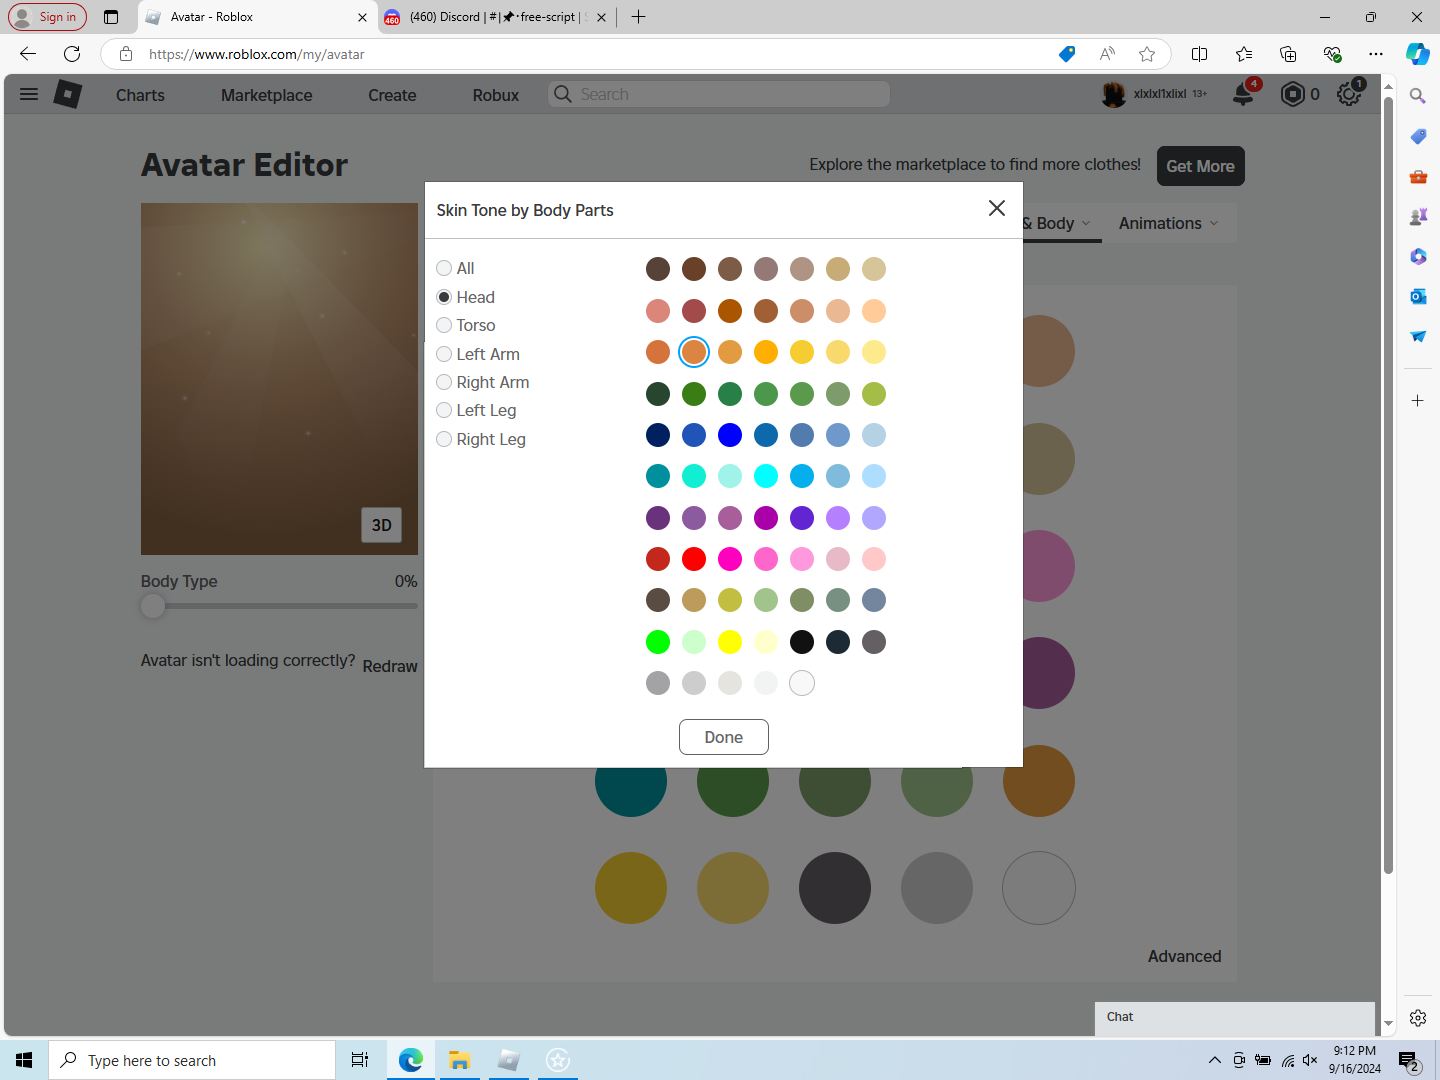Image resolution: width=1440 pixels, height=1080 pixels.
Task: Launch Copilot from Edge toolbar
Action: tap(1418, 54)
